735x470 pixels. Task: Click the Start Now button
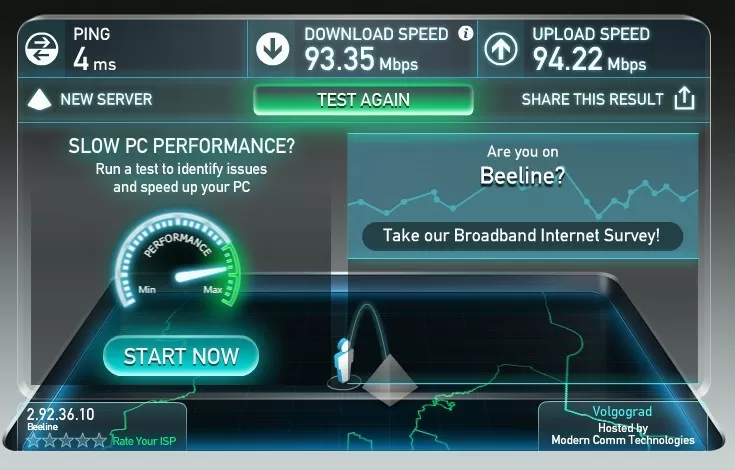coord(181,356)
